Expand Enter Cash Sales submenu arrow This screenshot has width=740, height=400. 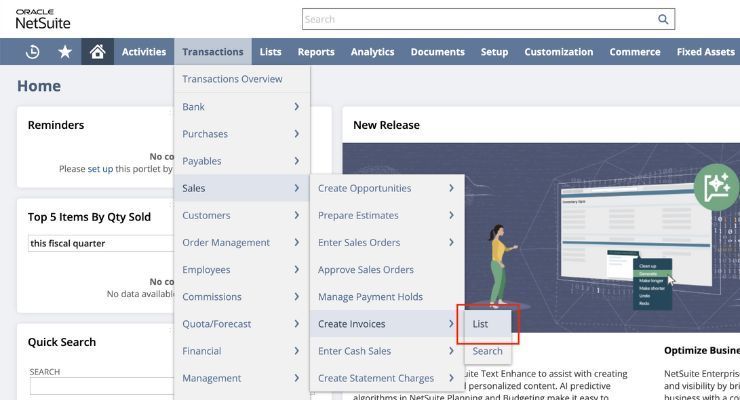451,351
